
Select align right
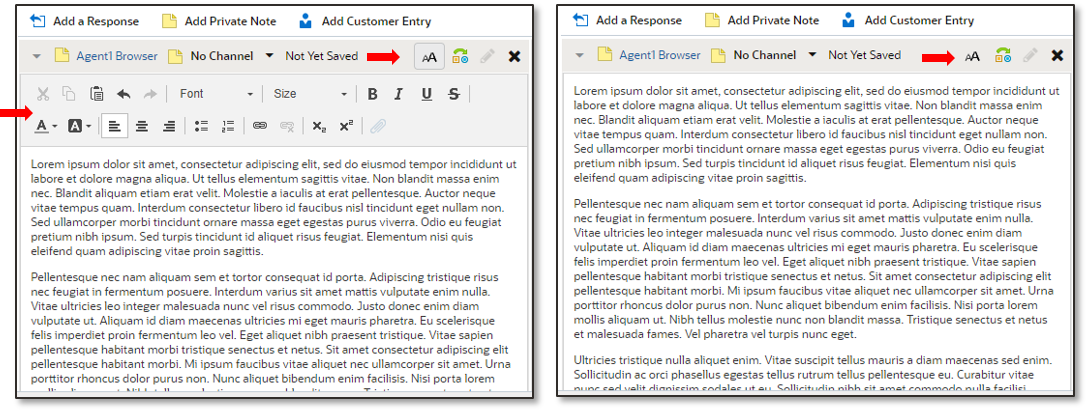click(x=168, y=126)
